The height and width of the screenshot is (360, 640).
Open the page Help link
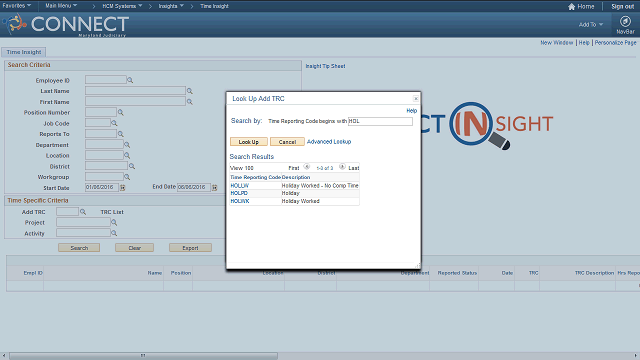[584, 42]
